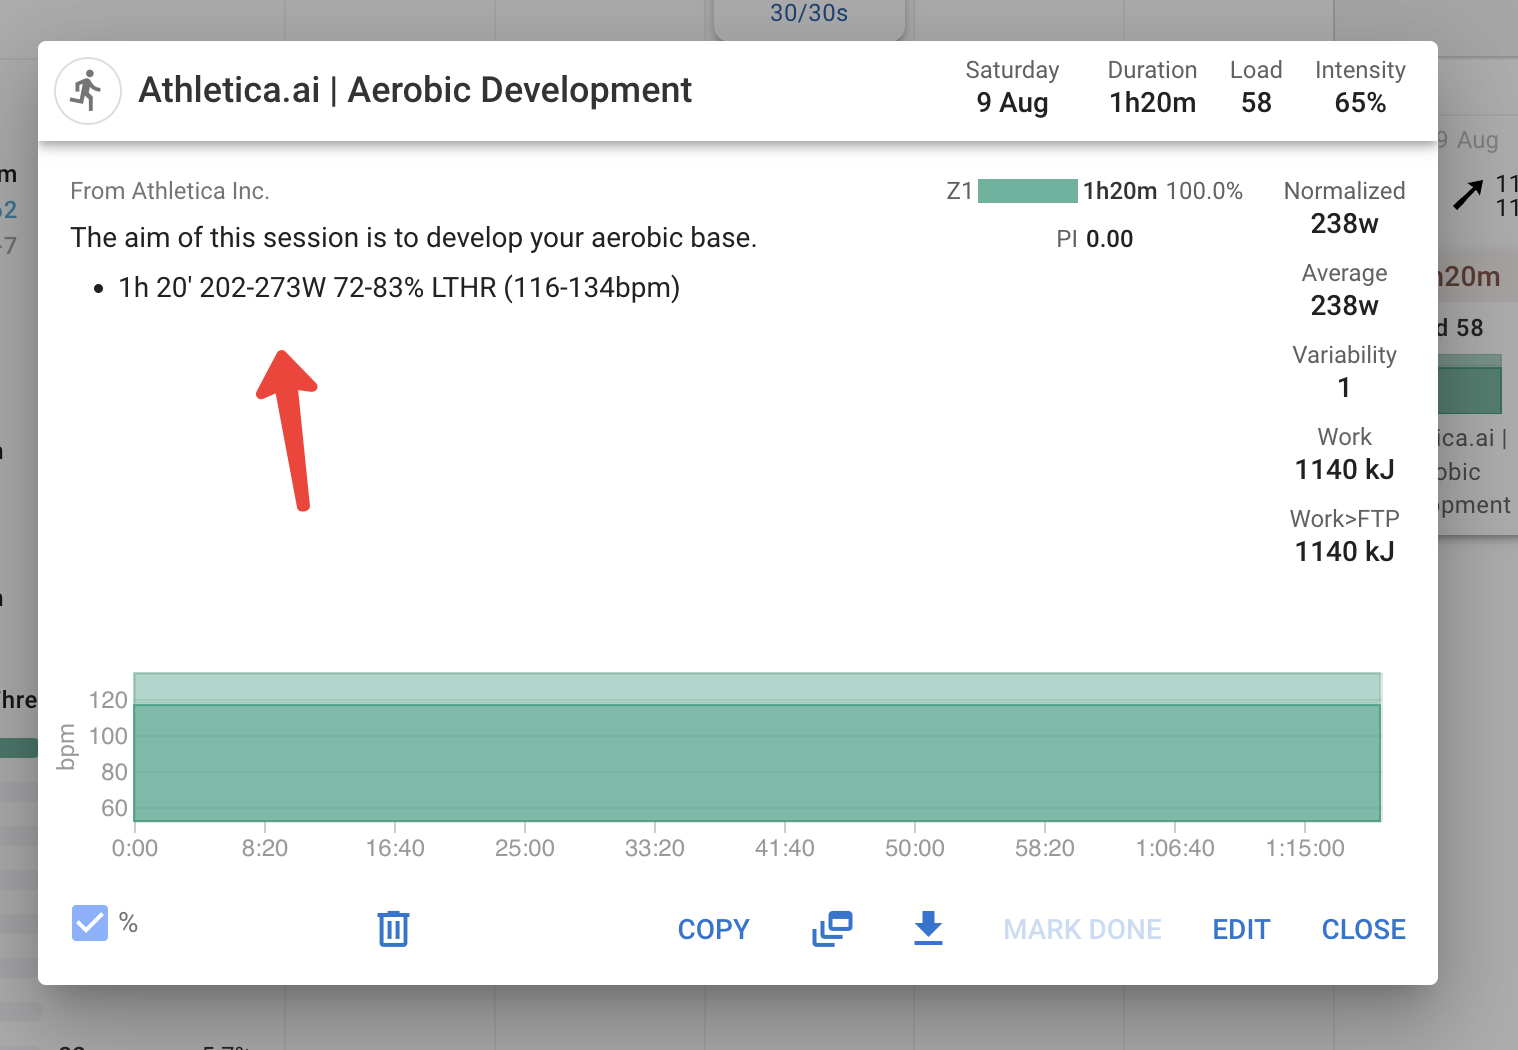Toggle the percent checkbox

pos(90,923)
